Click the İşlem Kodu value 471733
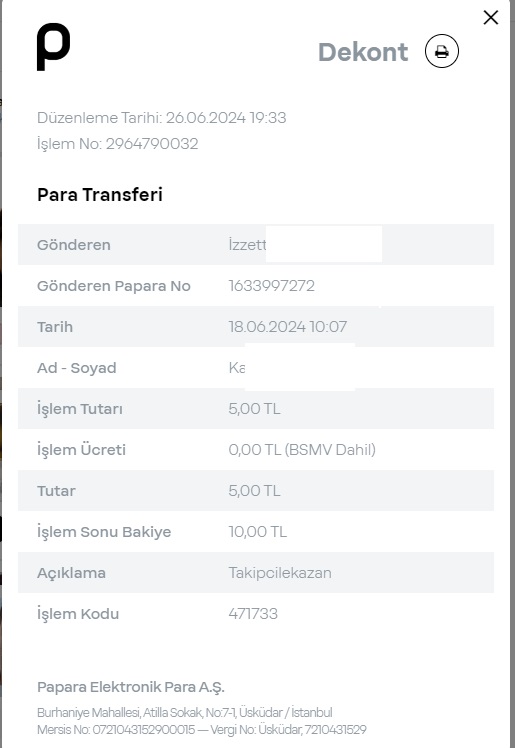The image size is (515, 748). 253,614
